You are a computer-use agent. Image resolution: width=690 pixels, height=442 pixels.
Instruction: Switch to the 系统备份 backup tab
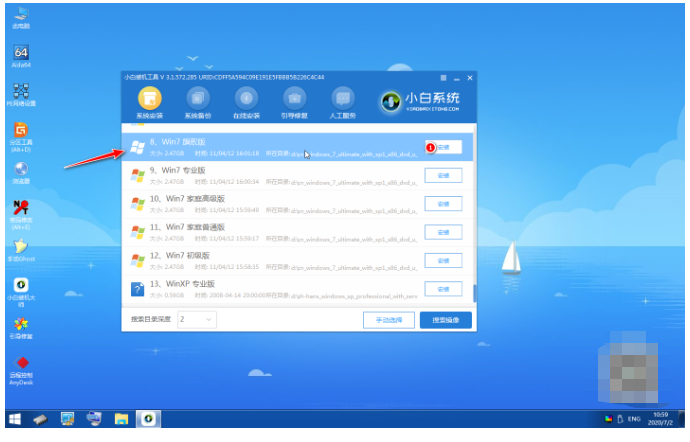[x=198, y=103]
